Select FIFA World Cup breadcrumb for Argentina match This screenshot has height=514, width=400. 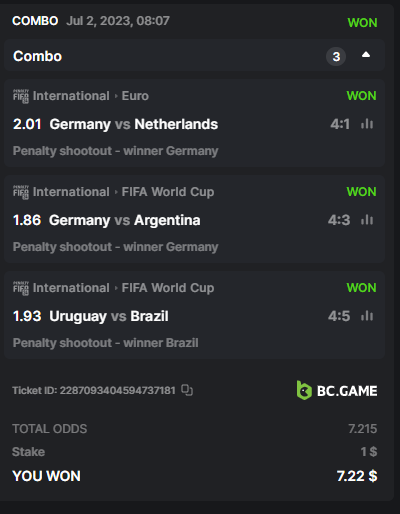(x=168, y=192)
